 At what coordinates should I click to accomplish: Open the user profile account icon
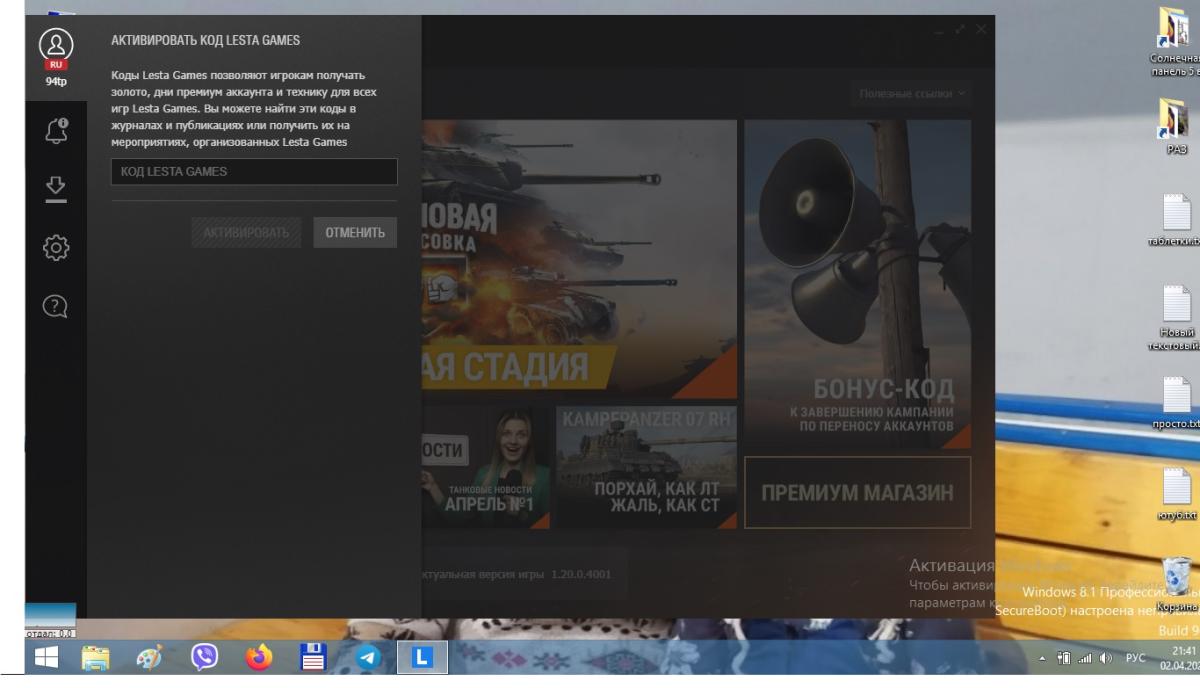pos(56,44)
